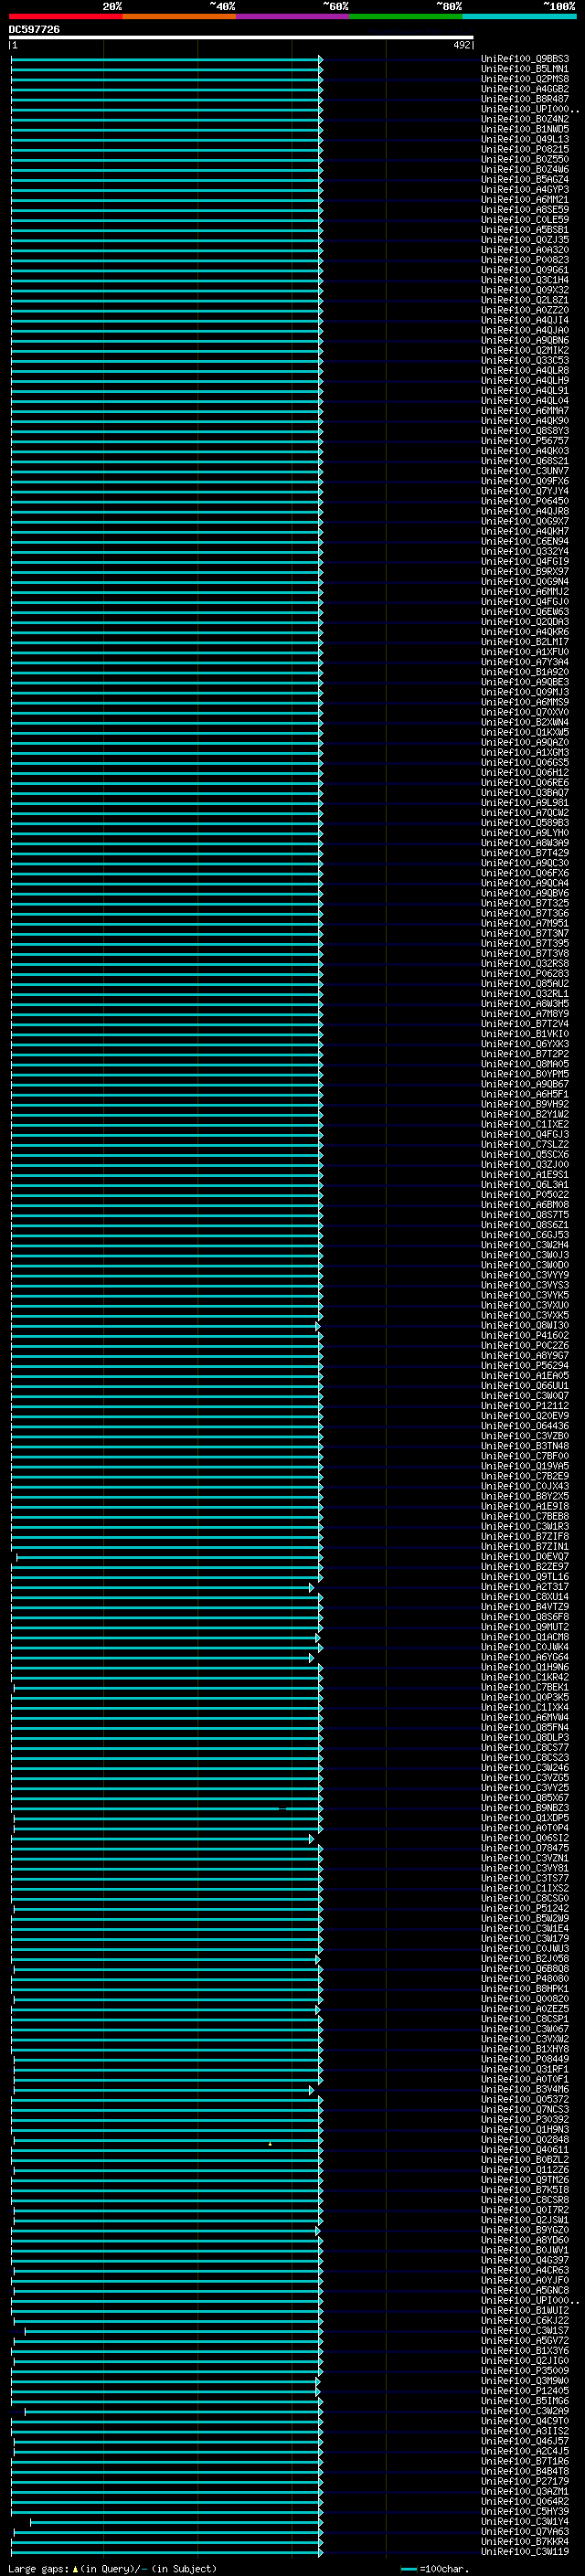Select label UniRef100_P27179
The height and width of the screenshot is (2576, 585).
click(525, 2481)
